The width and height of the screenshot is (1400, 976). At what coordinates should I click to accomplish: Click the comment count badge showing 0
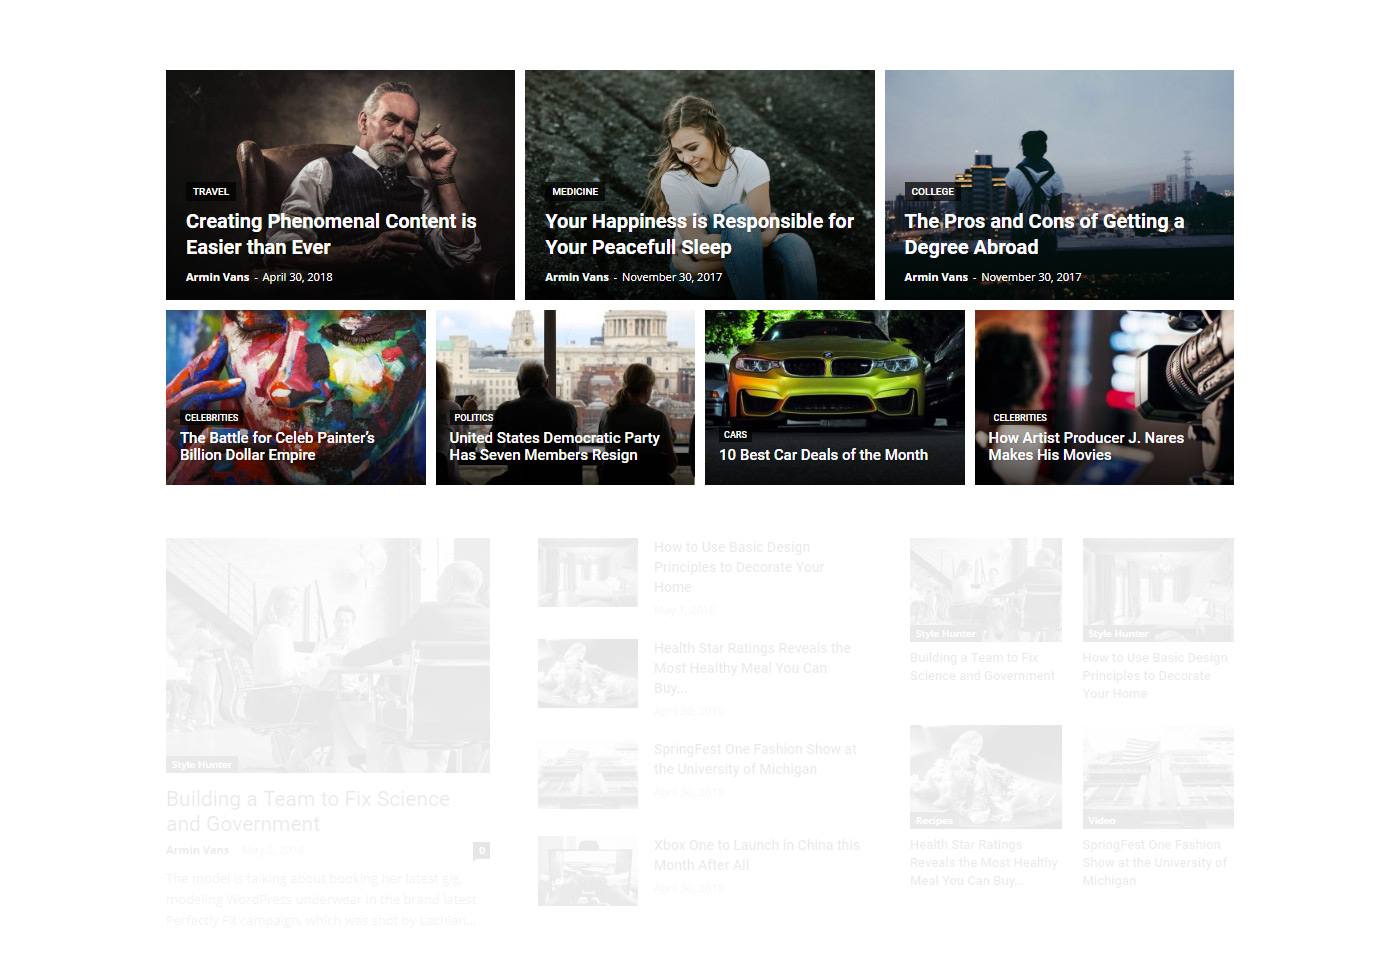481,850
